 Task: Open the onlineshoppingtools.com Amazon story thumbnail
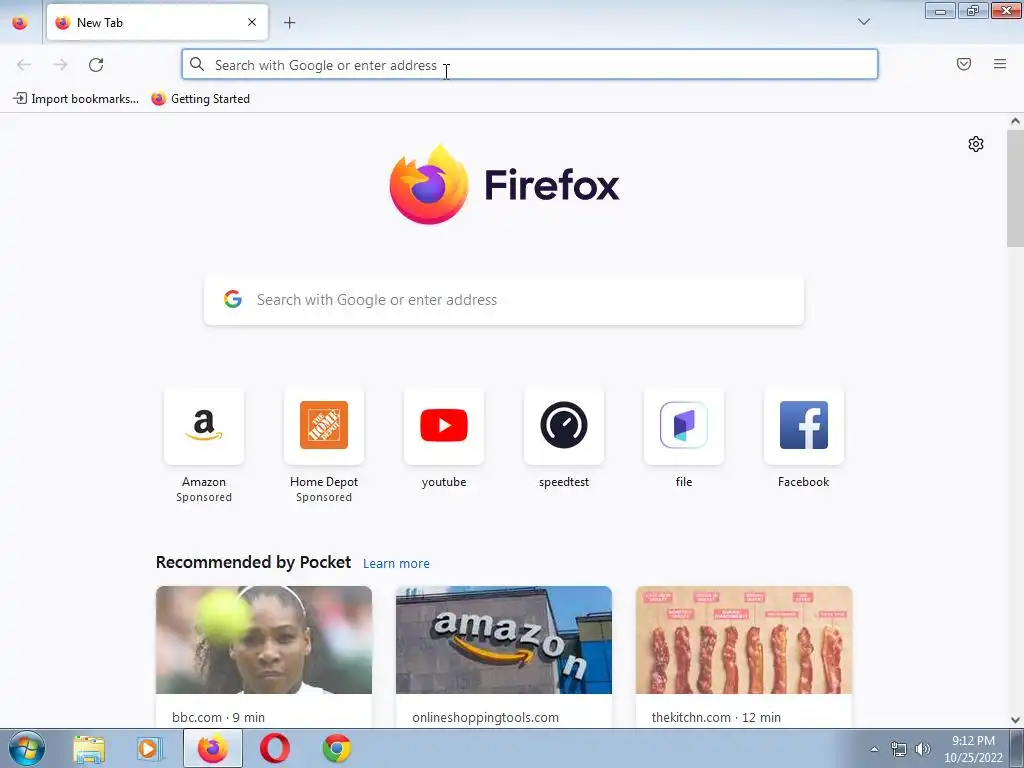(504, 640)
